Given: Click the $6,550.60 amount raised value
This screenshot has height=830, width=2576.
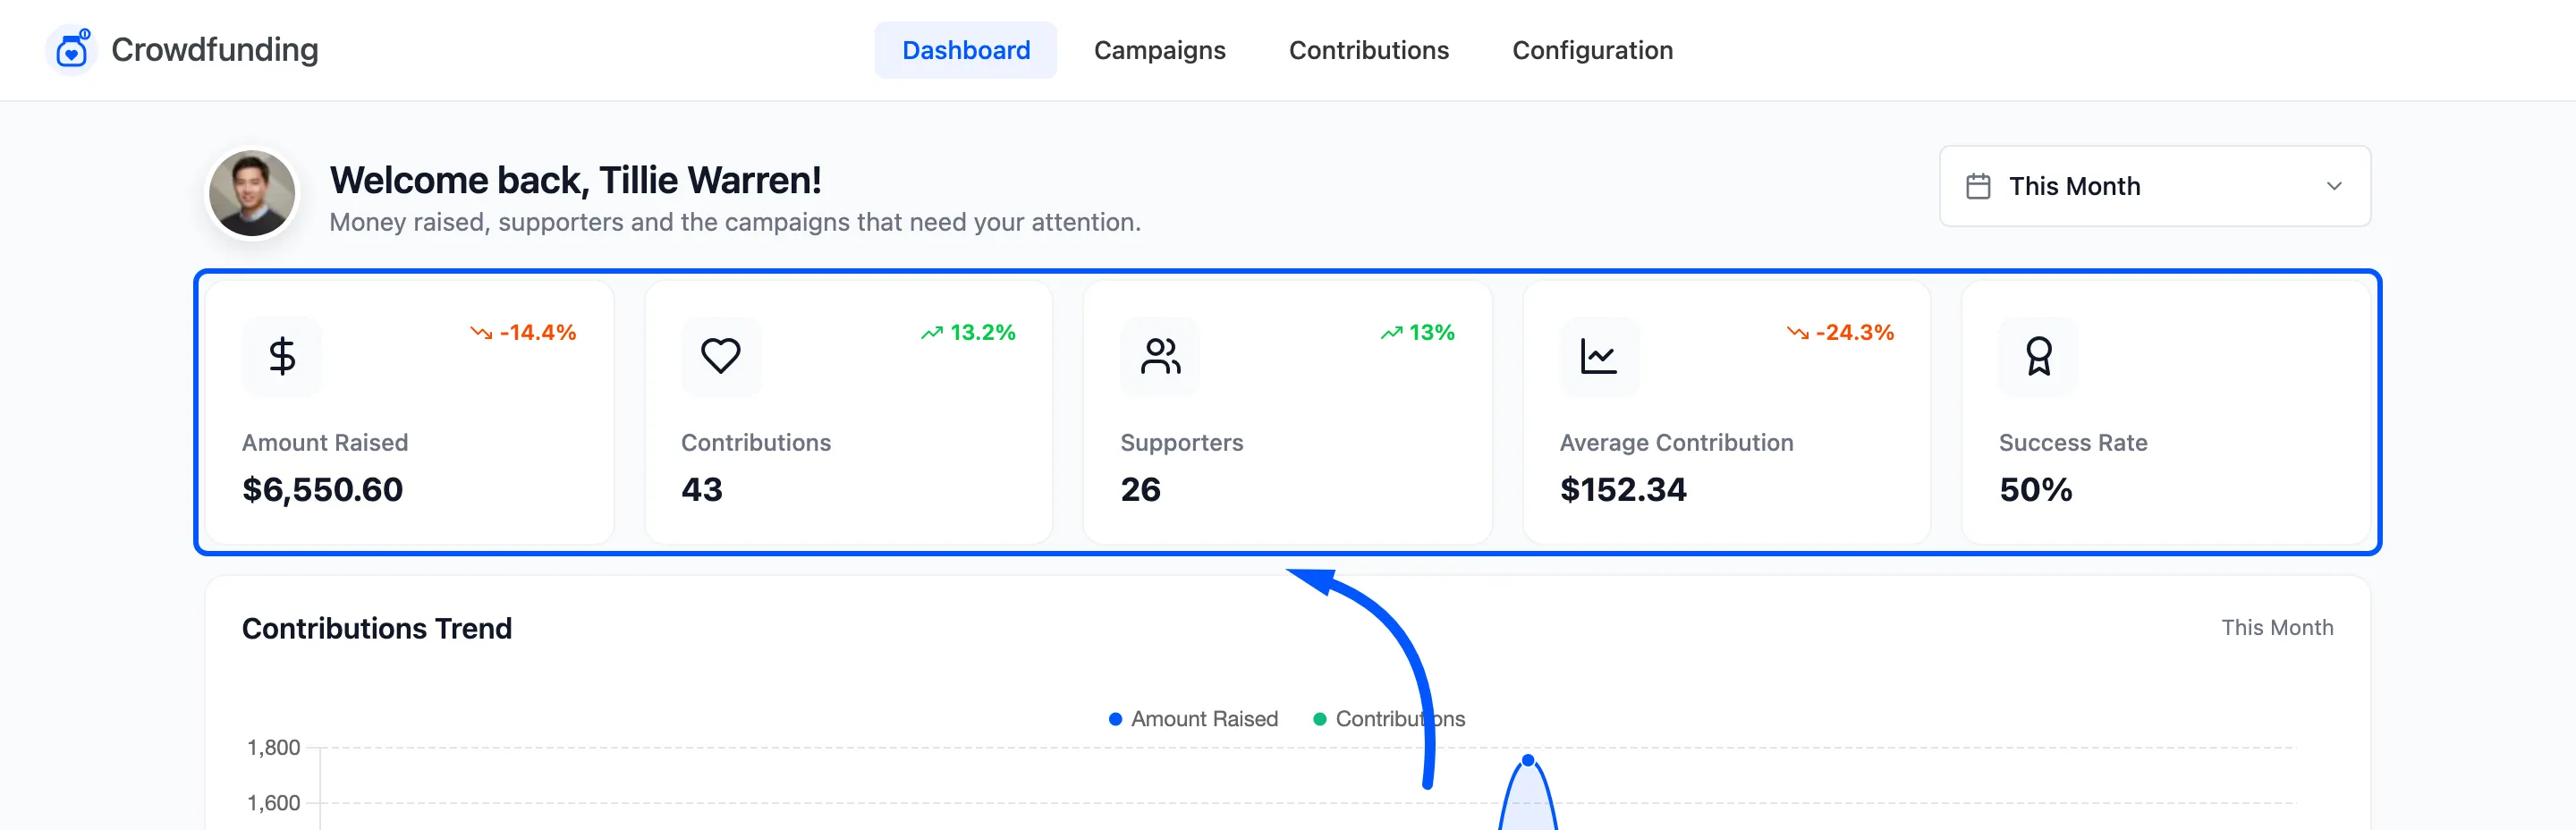Looking at the screenshot, I should pyautogui.click(x=322, y=489).
